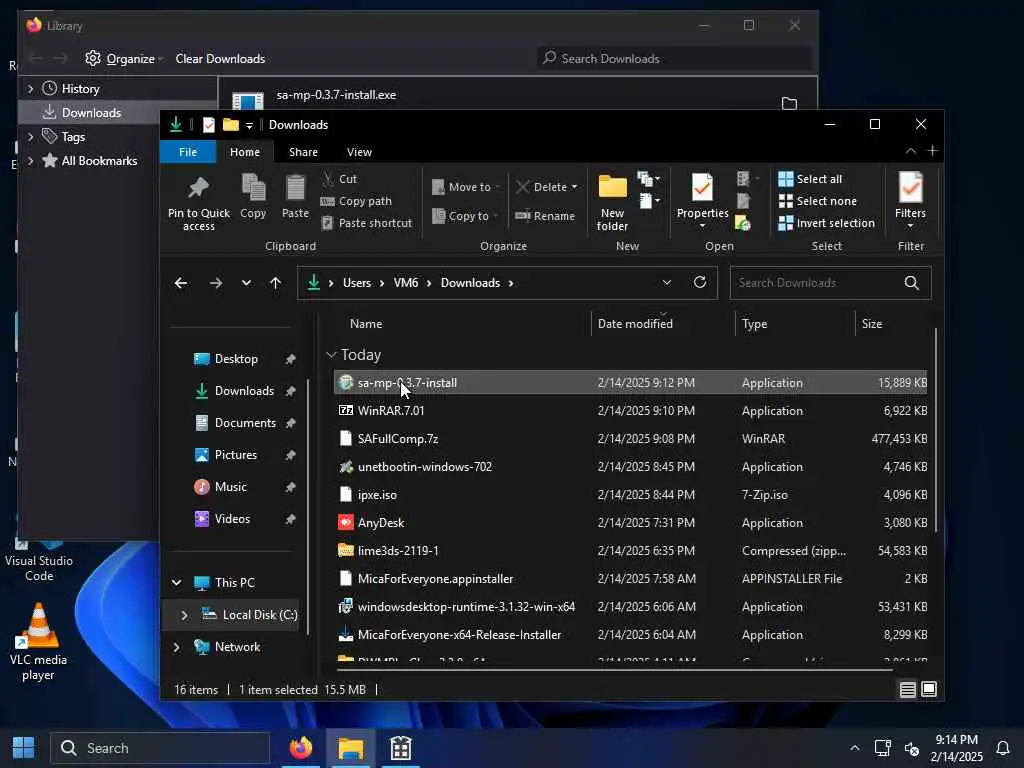The width and height of the screenshot is (1024, 768).
Task: Open recent locations dropdown arrow
Action: pos(246,283)
